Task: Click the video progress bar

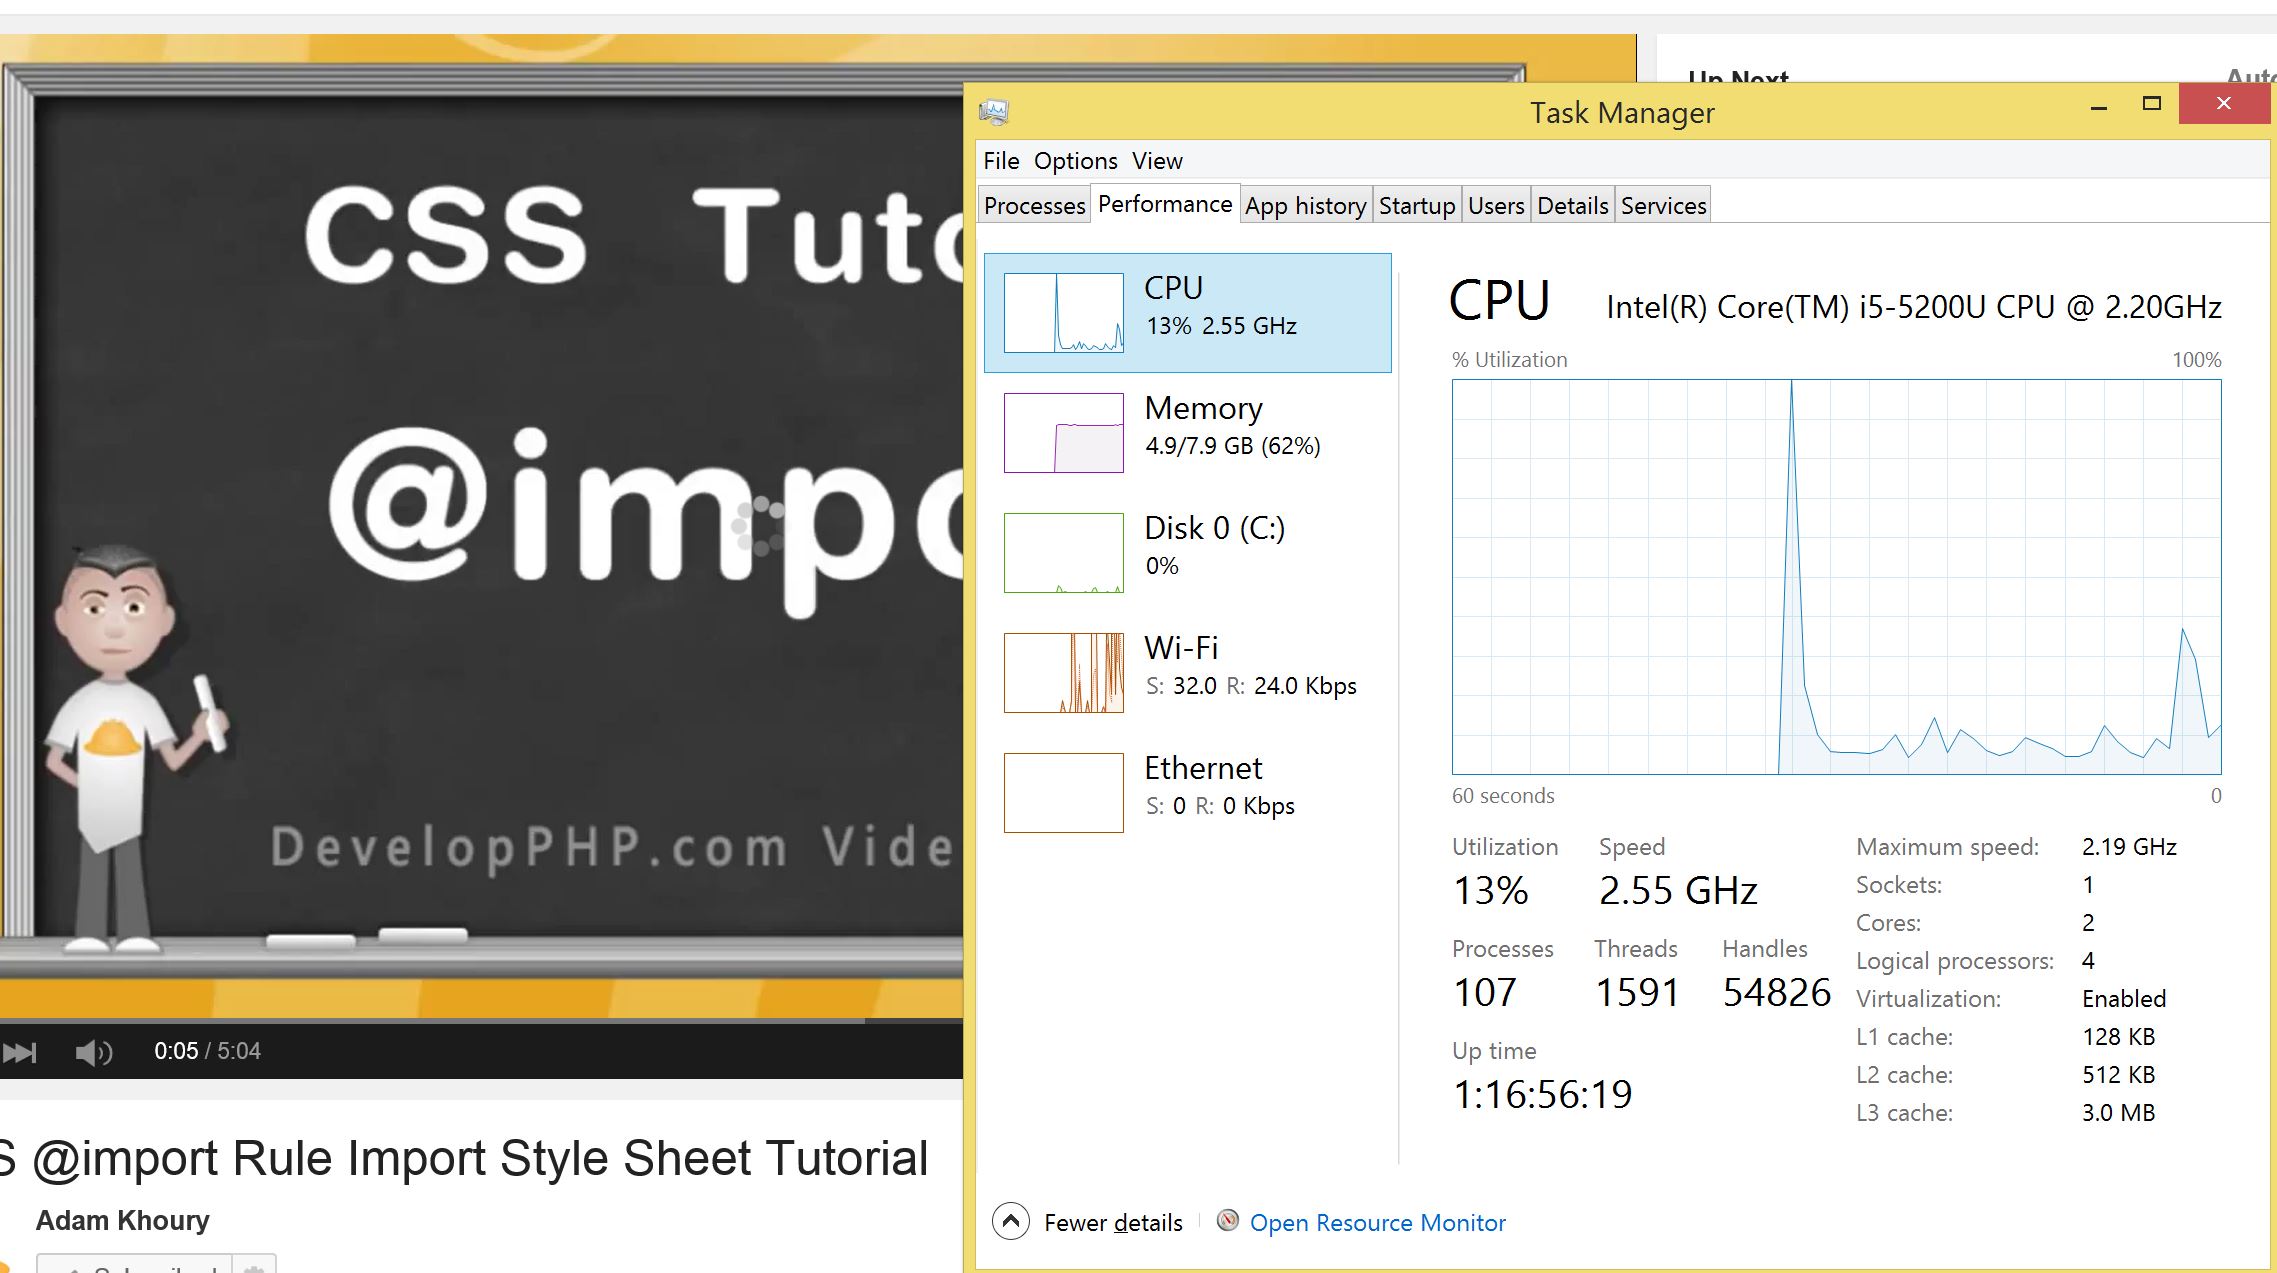Action: [x=481, y=1021]
